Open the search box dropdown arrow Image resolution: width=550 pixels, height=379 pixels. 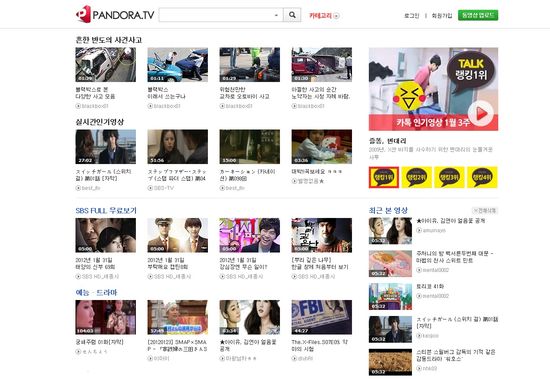point(276,15)
